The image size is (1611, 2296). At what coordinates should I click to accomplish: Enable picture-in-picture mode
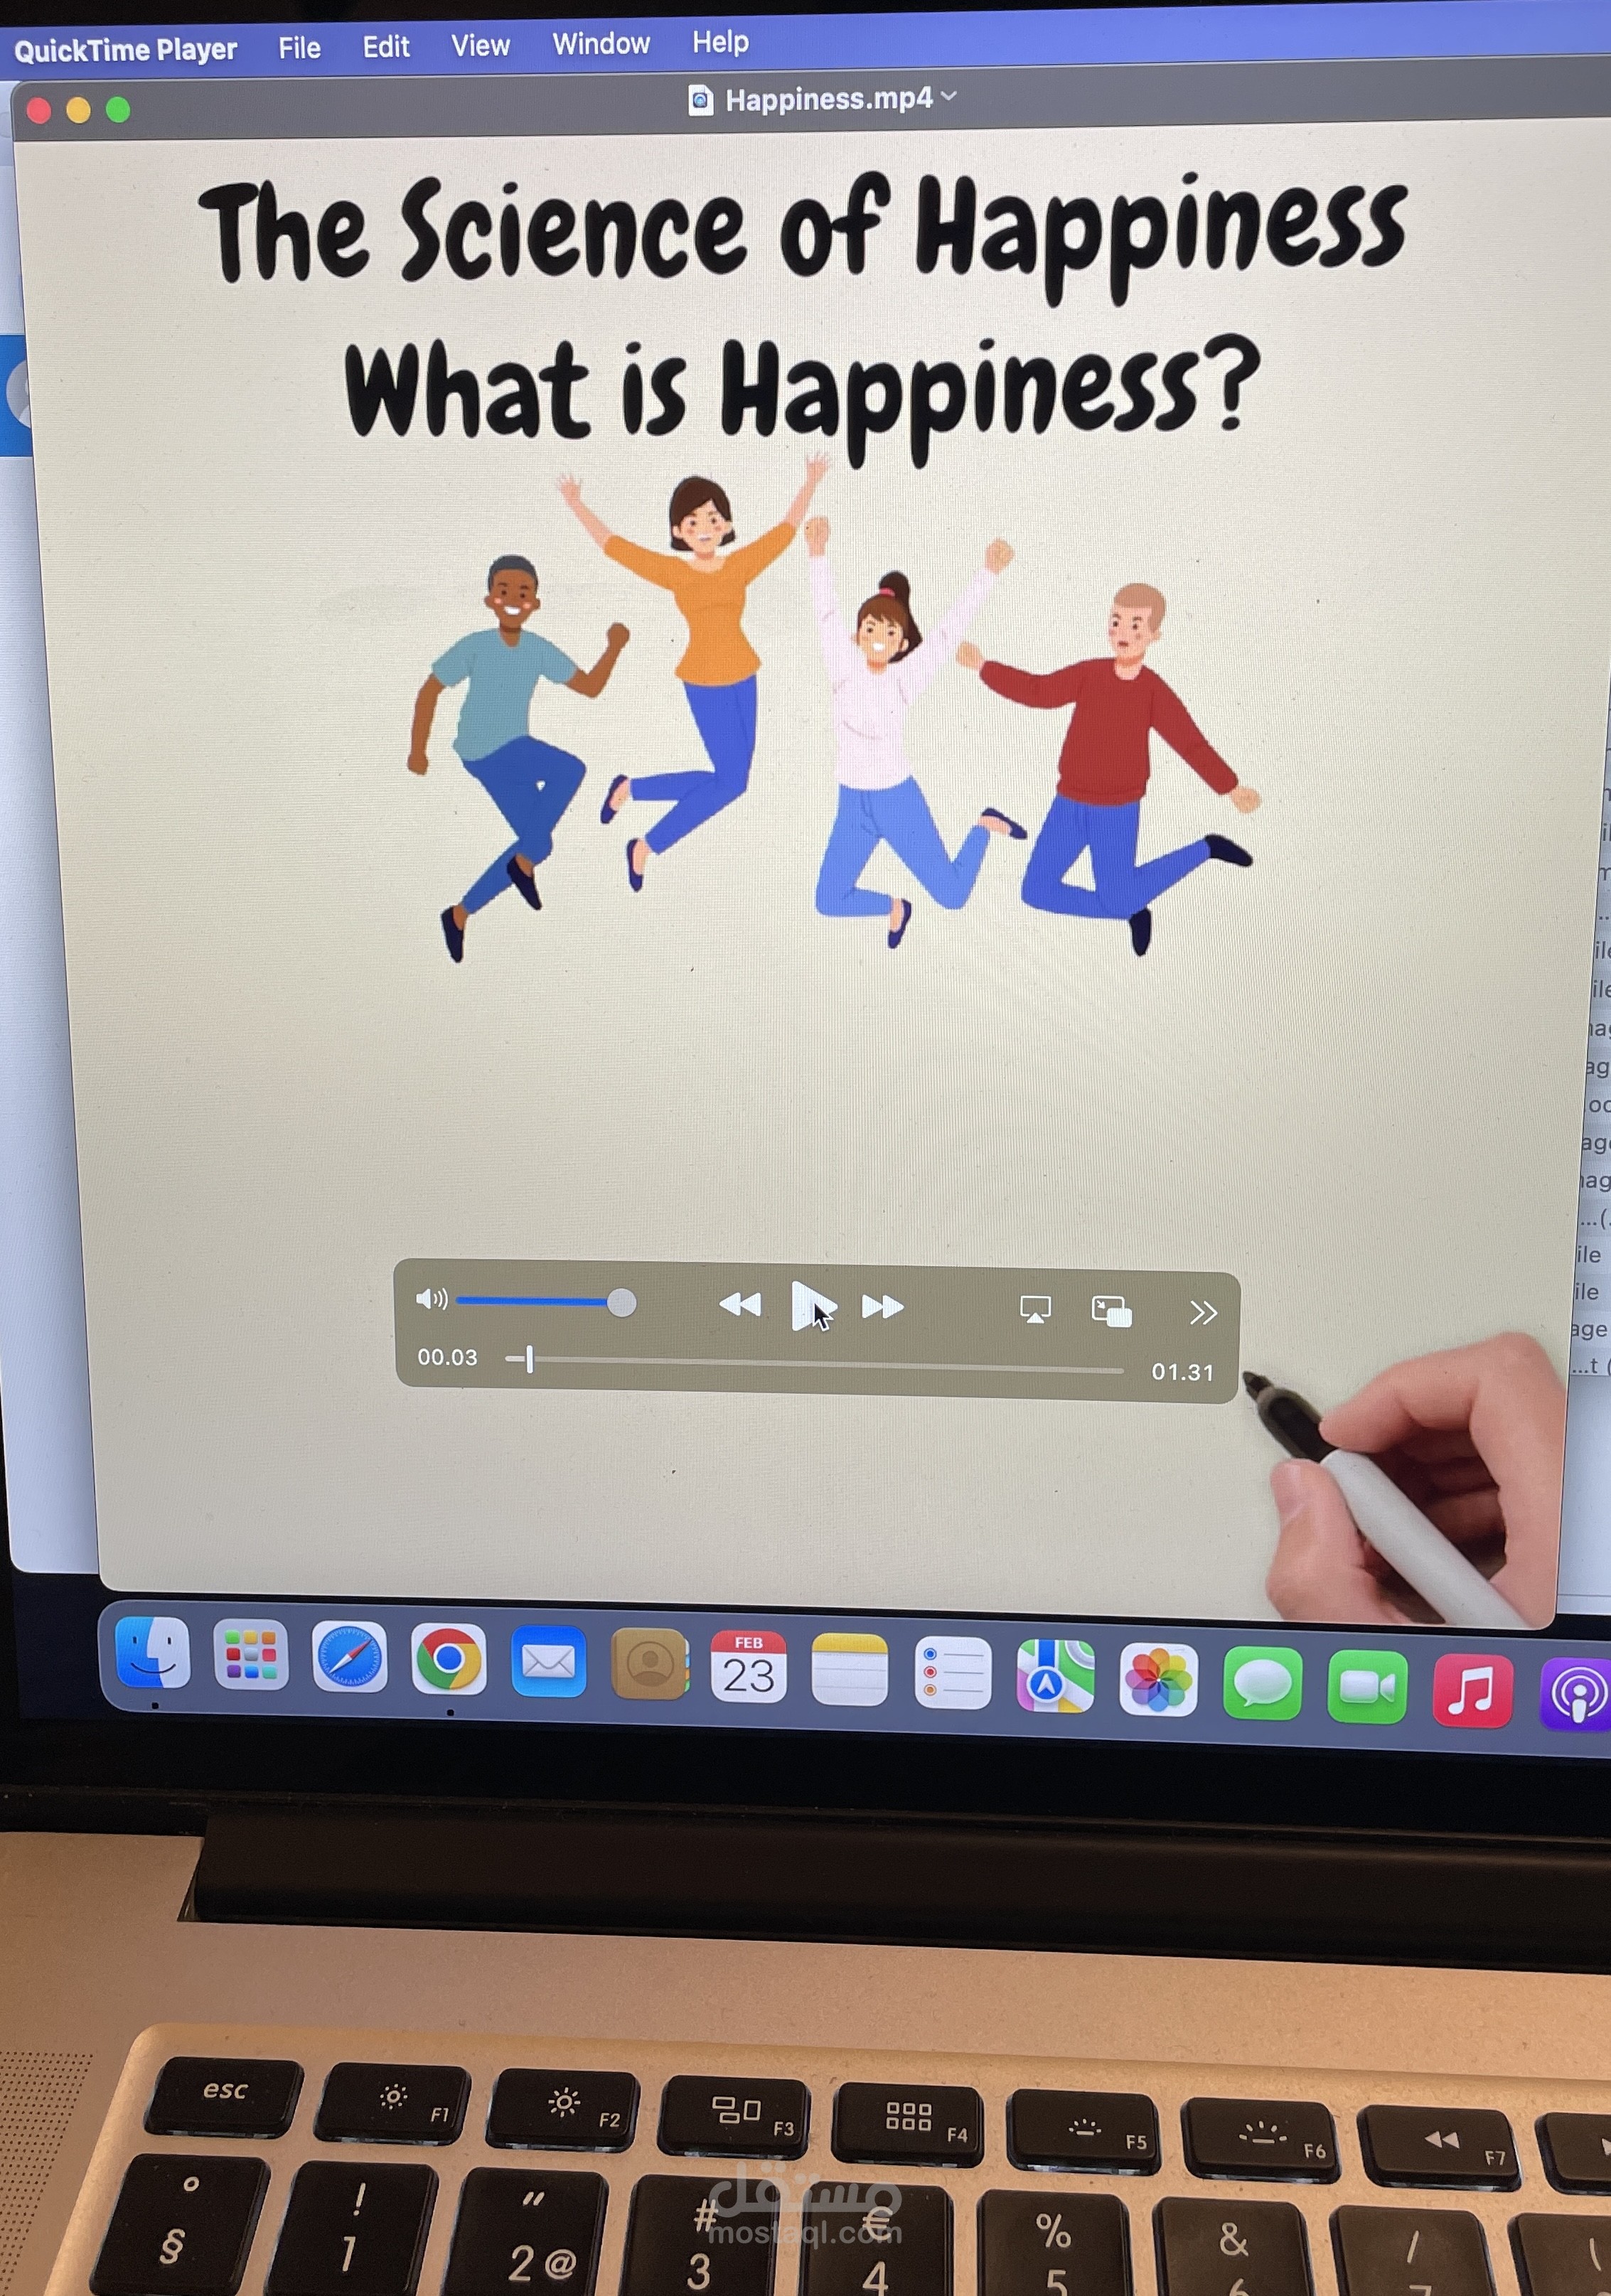1111,1311
